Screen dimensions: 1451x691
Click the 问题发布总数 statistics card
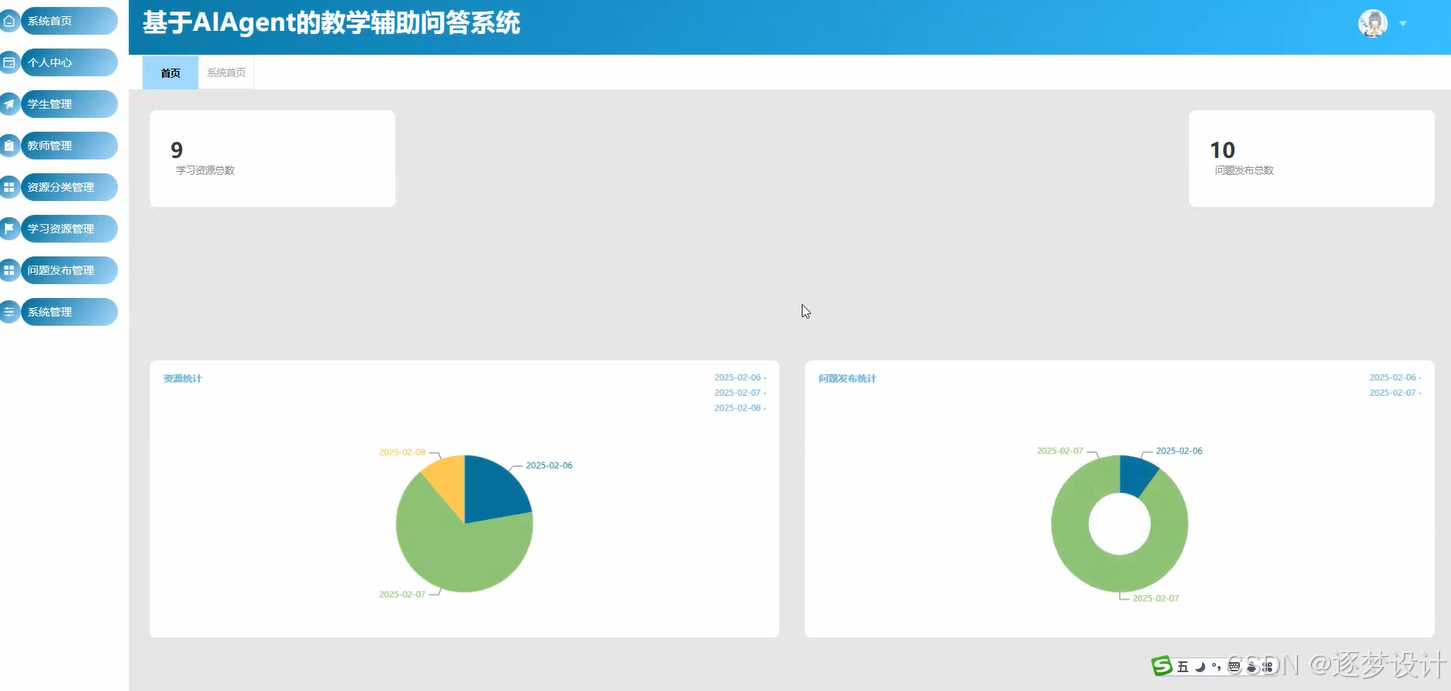click(1311, 158)
